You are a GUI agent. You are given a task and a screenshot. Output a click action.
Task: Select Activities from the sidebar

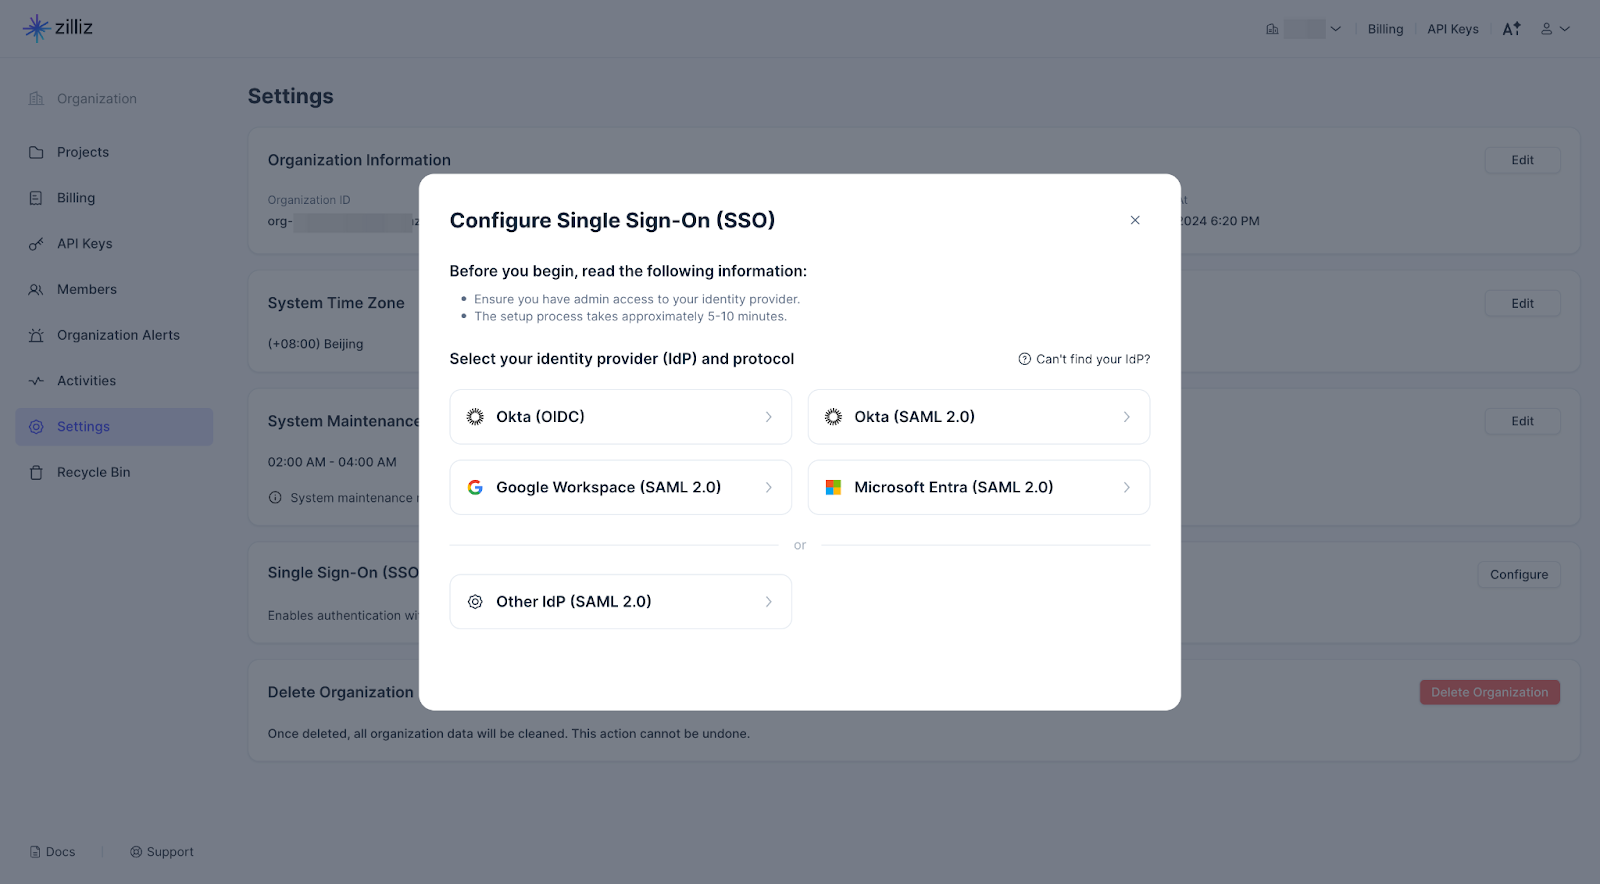86,381
